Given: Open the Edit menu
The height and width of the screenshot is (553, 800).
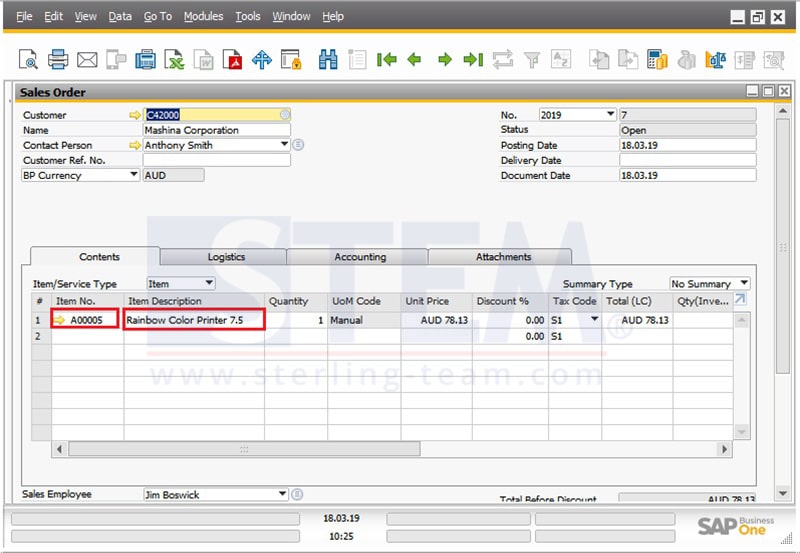Looking at the screenshot, I should pyautogui.click(x=53, y=16).
